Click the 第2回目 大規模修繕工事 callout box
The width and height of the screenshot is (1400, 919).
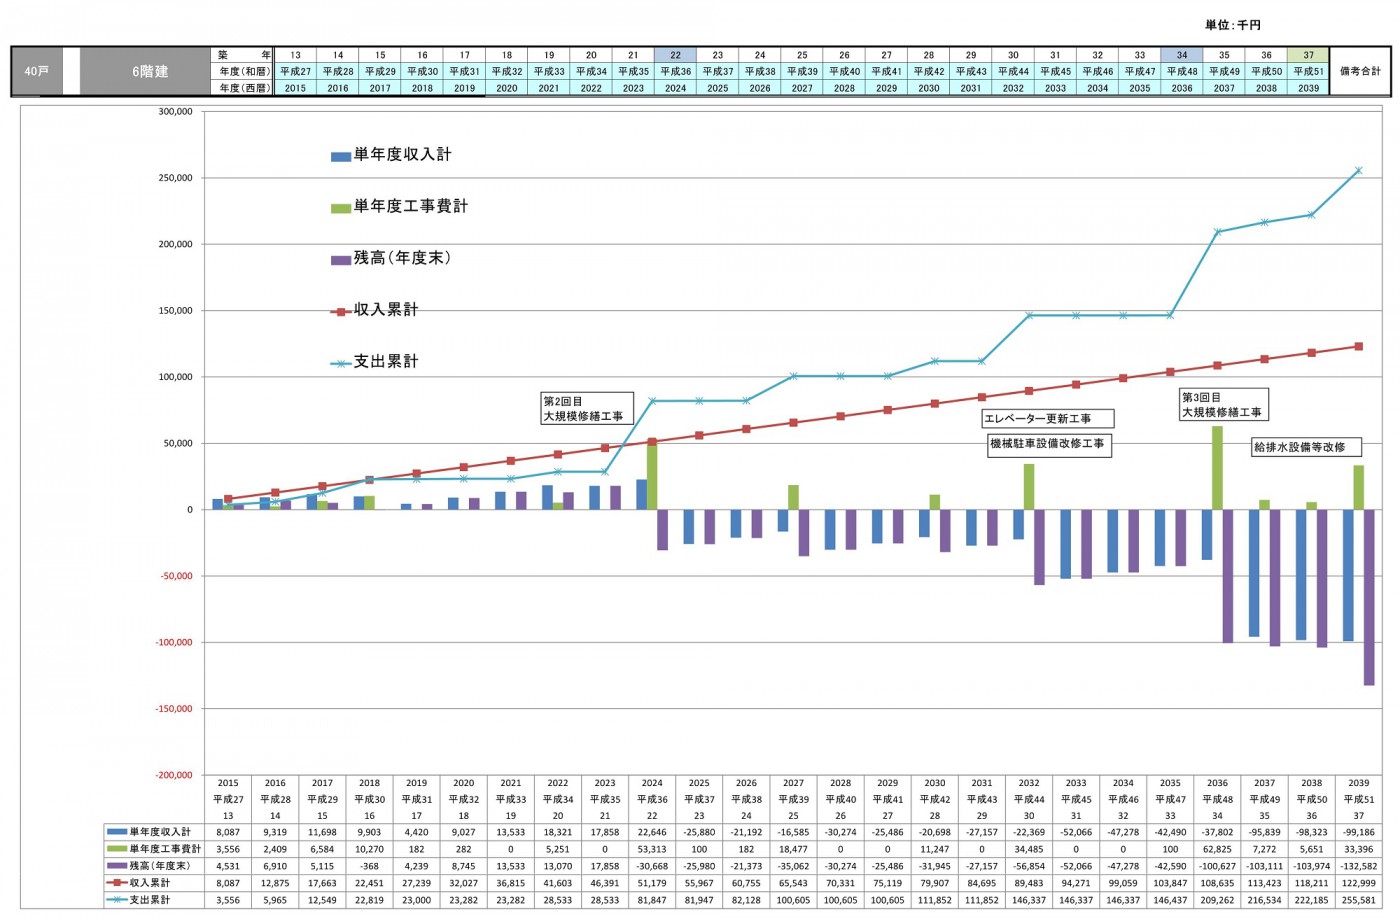click(x=586, y=408)
